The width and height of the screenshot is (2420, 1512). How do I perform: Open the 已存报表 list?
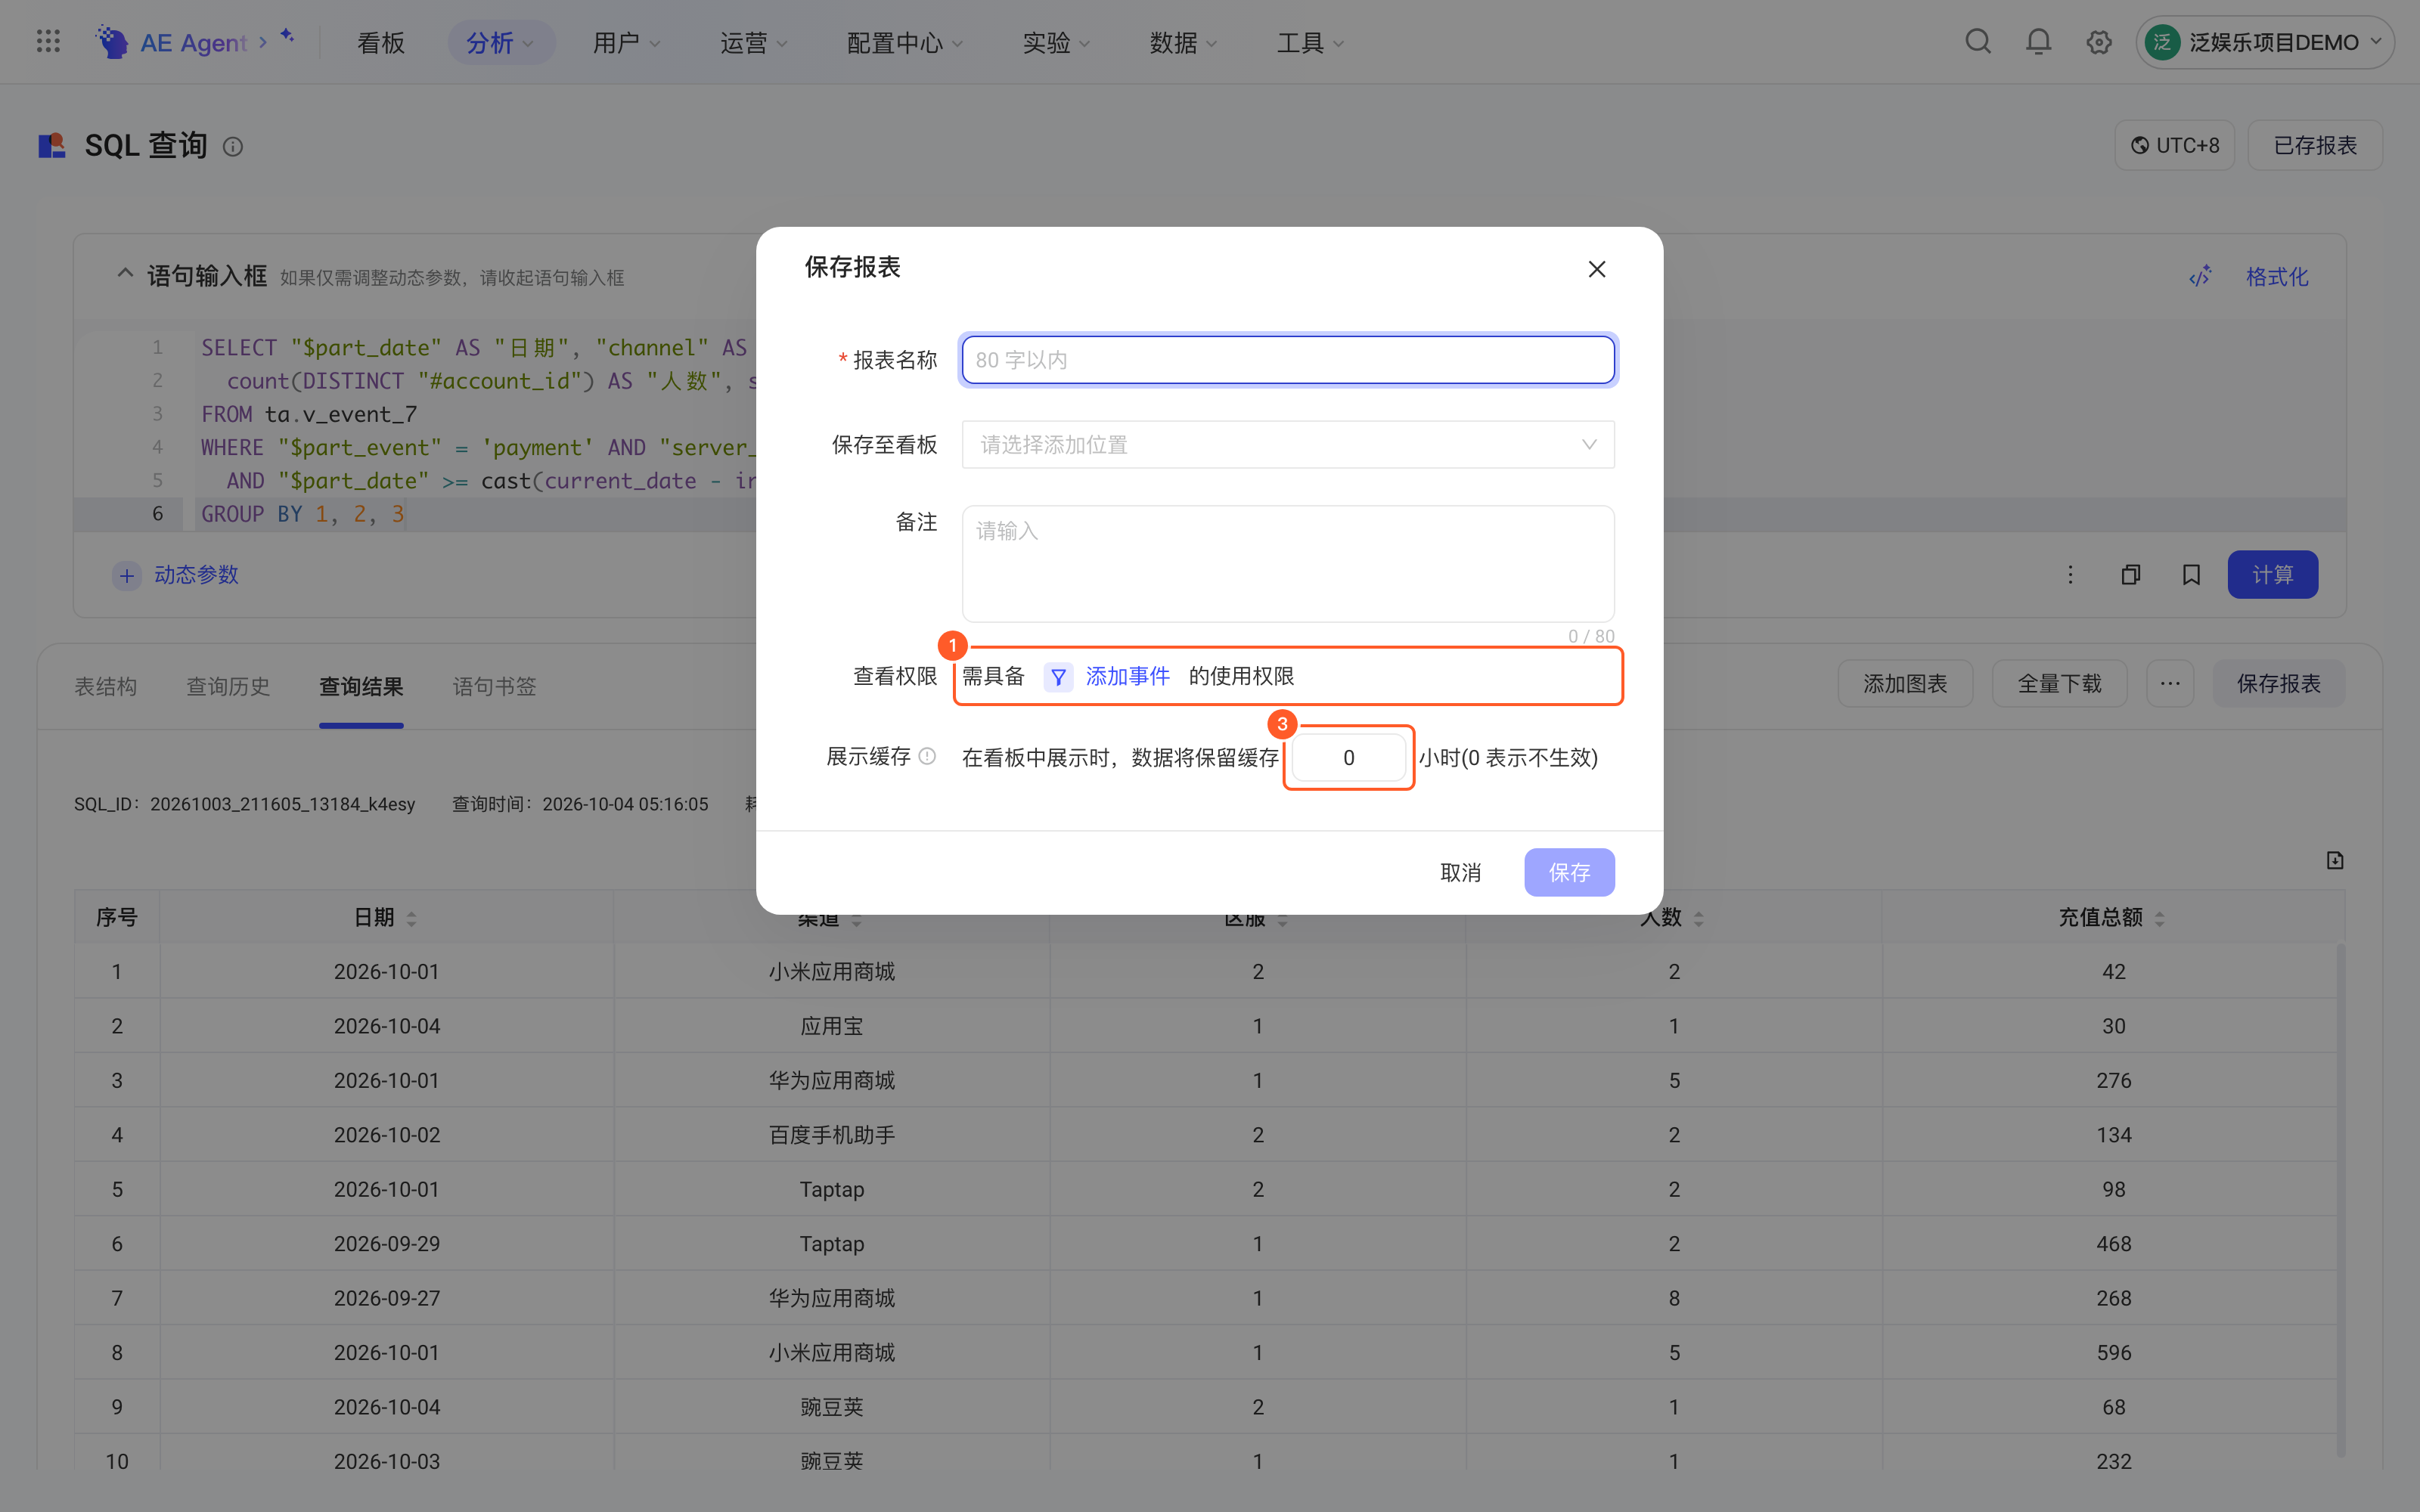pos(2315,146)
